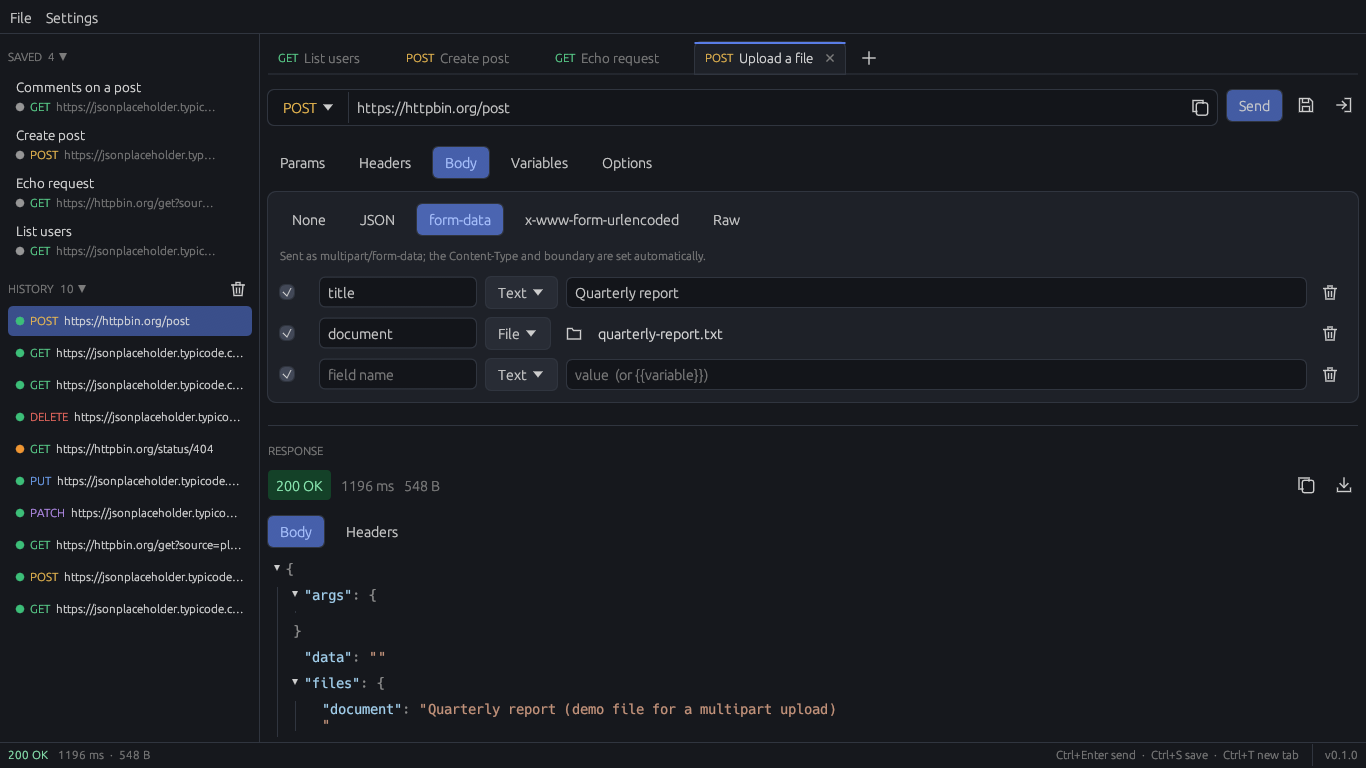Show the response Body view
The width and height of the screenshot is (1366, 768).
click(296, 532)
